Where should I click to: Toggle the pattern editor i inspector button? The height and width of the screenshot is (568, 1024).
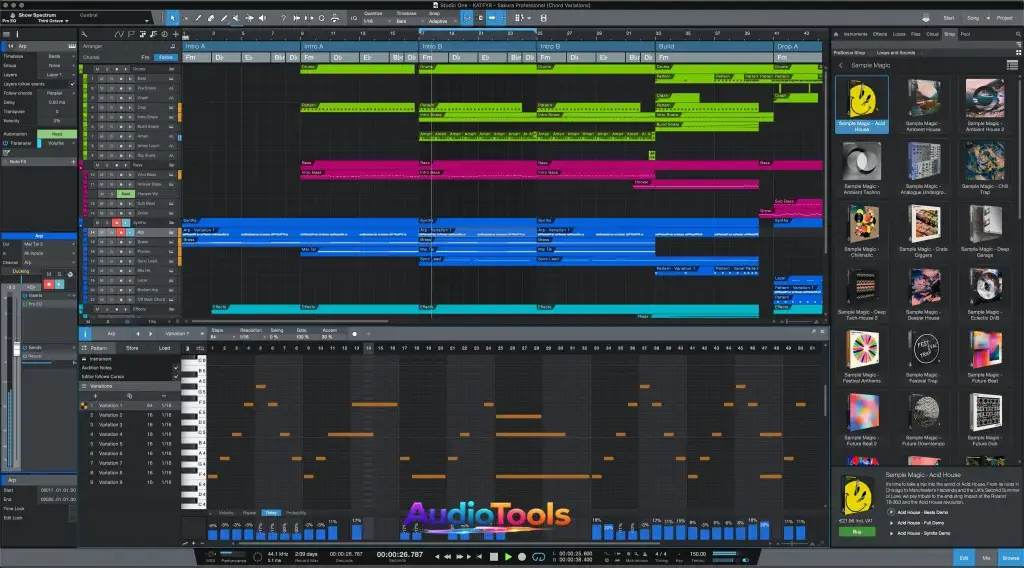tap(85, 334)
